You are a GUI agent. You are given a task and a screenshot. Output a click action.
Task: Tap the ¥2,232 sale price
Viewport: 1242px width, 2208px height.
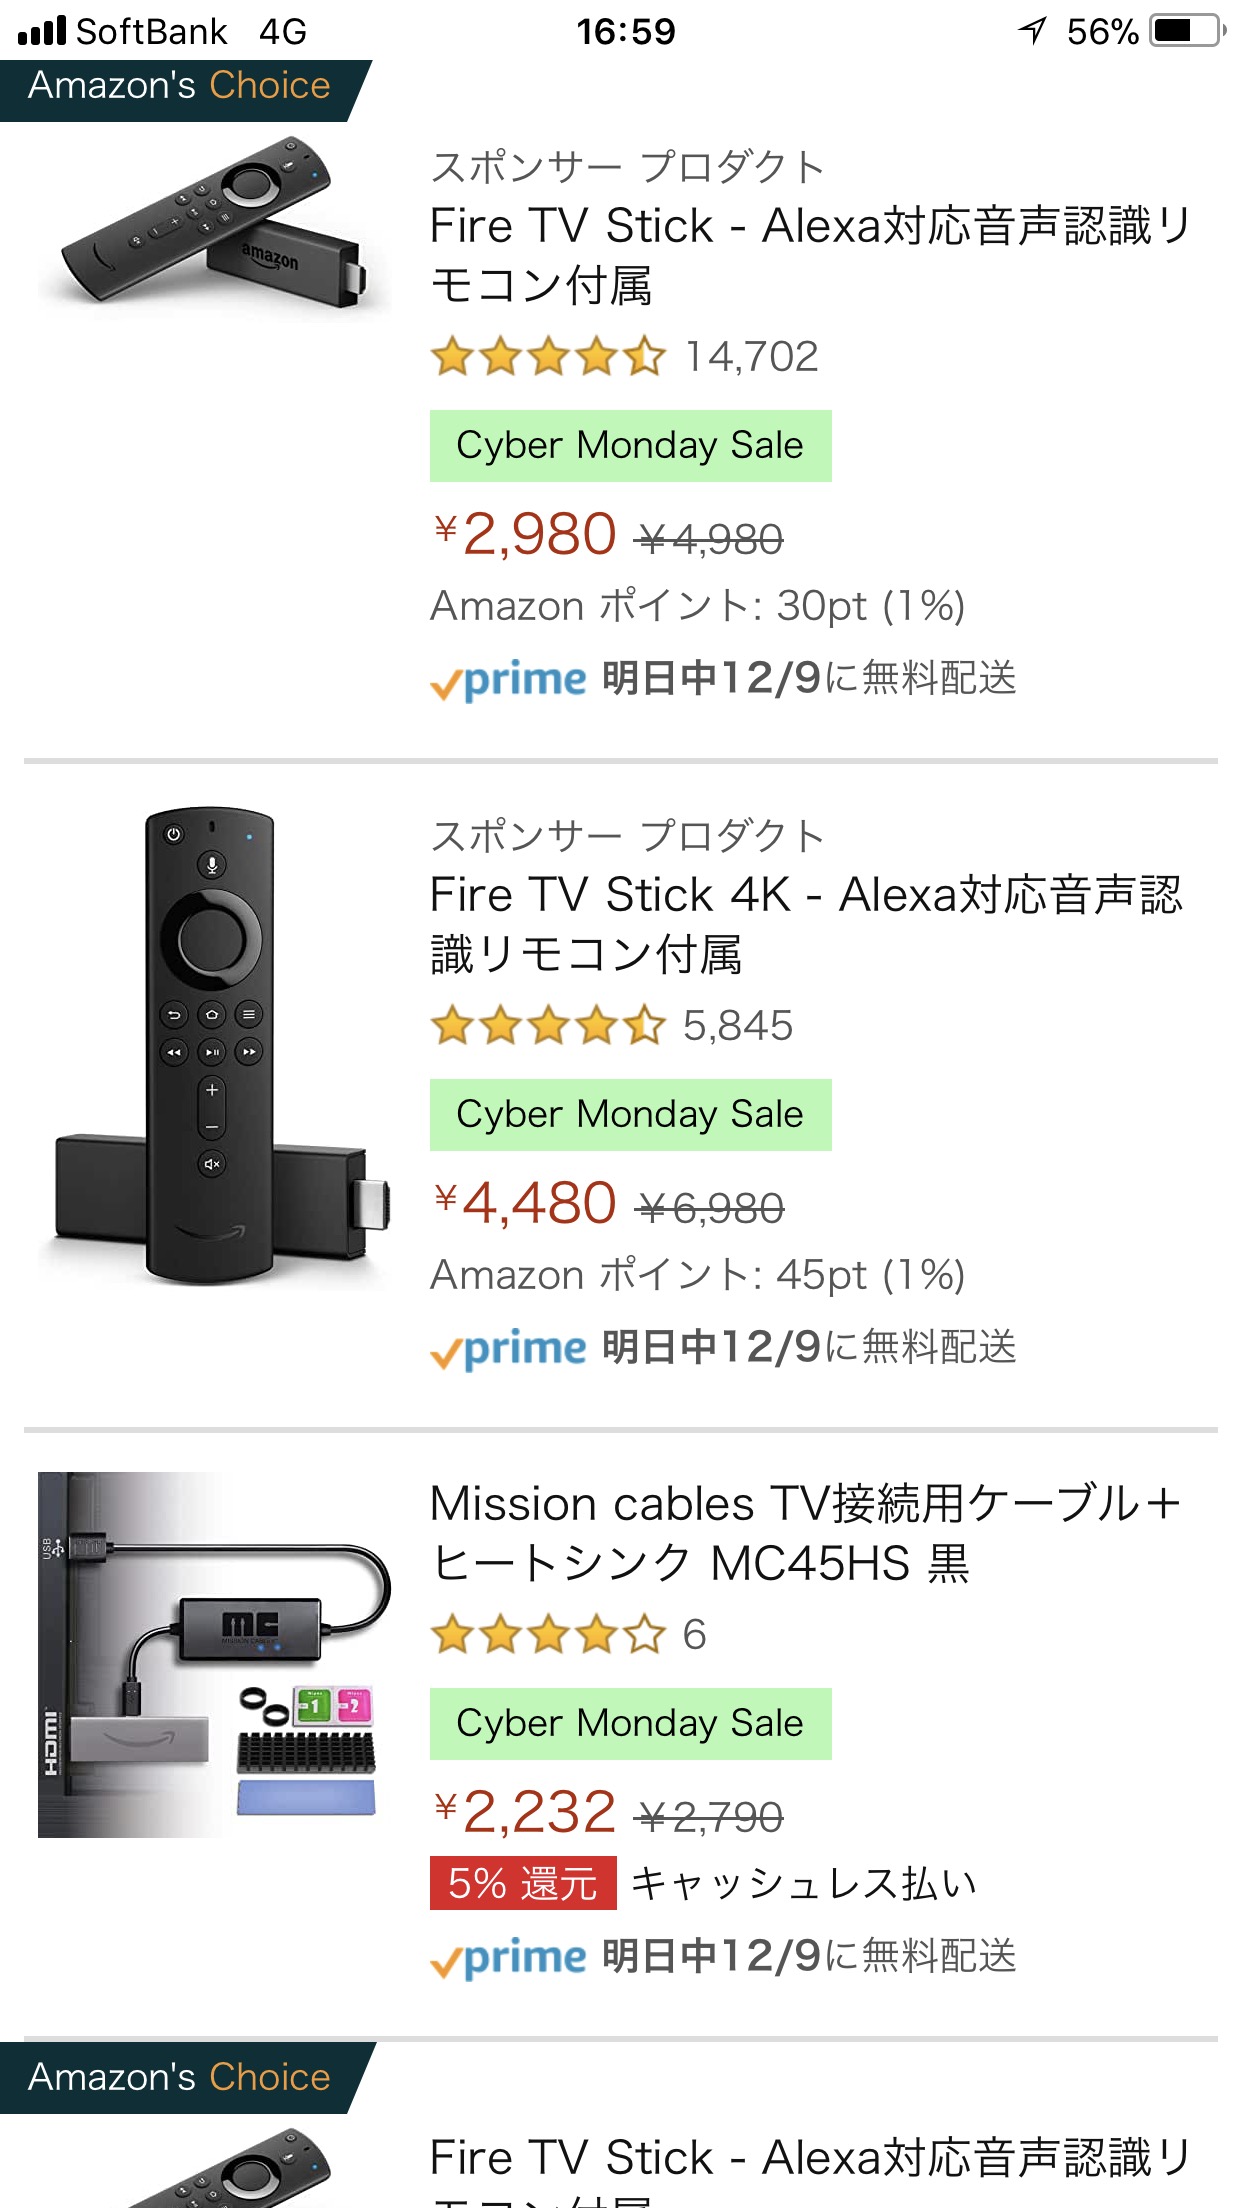point(526,1812)
